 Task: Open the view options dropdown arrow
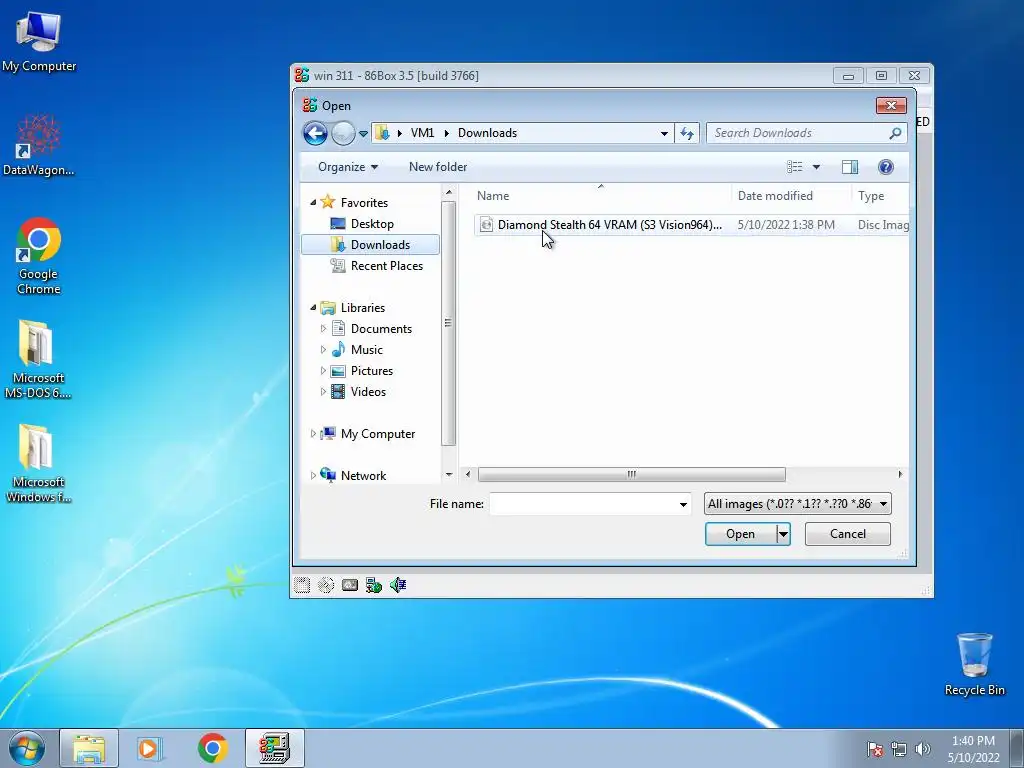point(816,167)
